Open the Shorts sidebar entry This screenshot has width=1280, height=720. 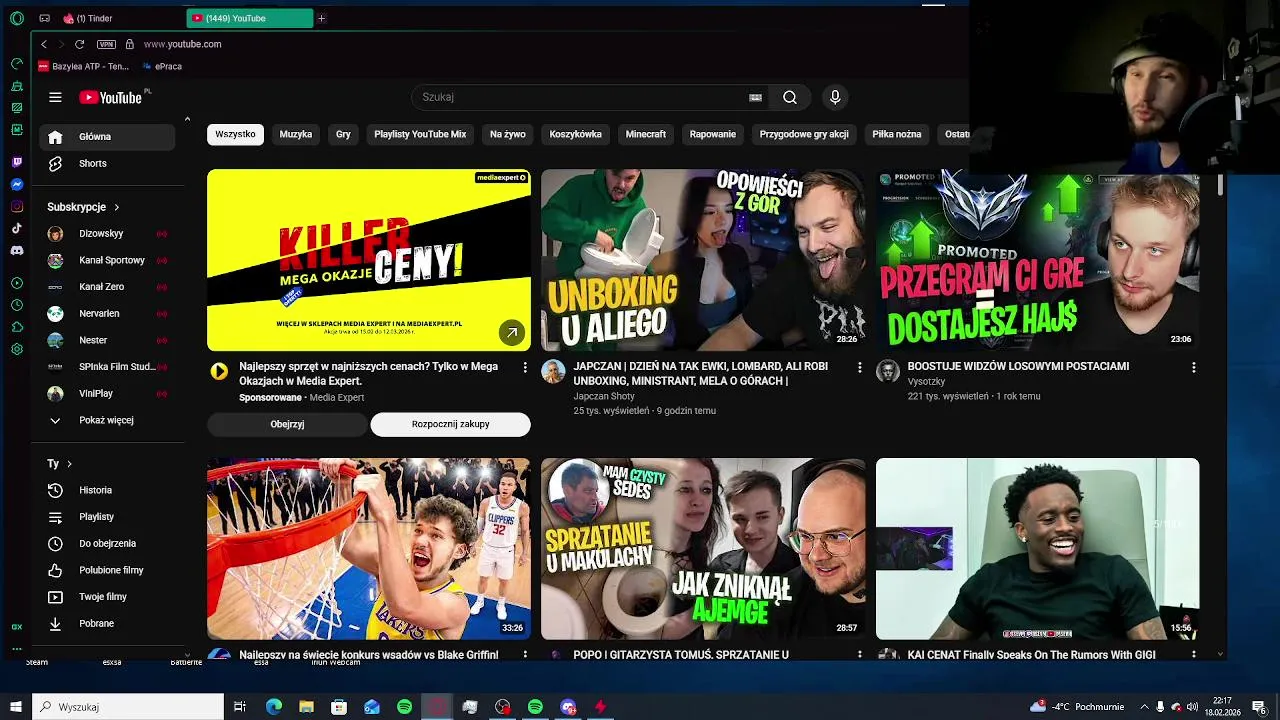click(x=107, y=163)
